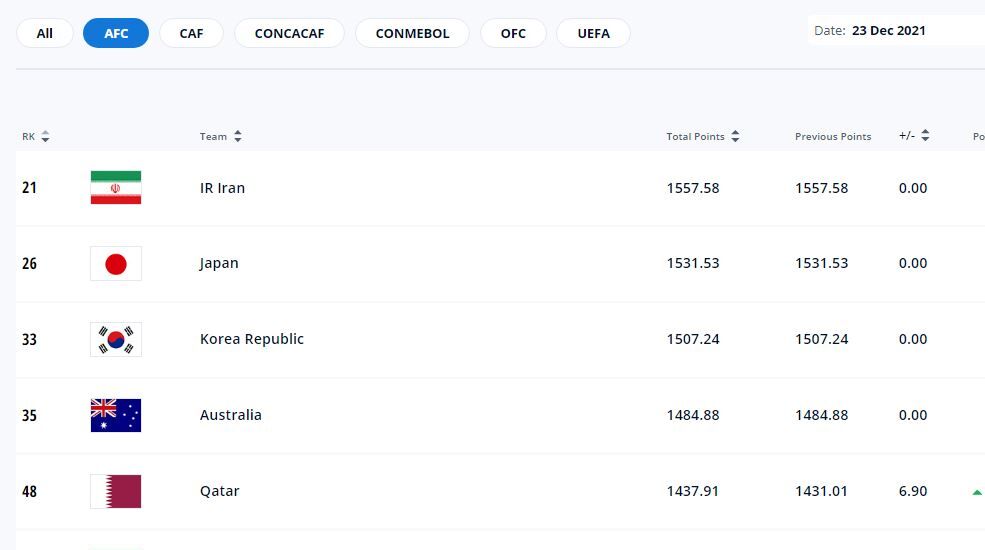985x550 pixels.
Task: Click the Korea Republic flag icon
Action: tap(116, 340)
